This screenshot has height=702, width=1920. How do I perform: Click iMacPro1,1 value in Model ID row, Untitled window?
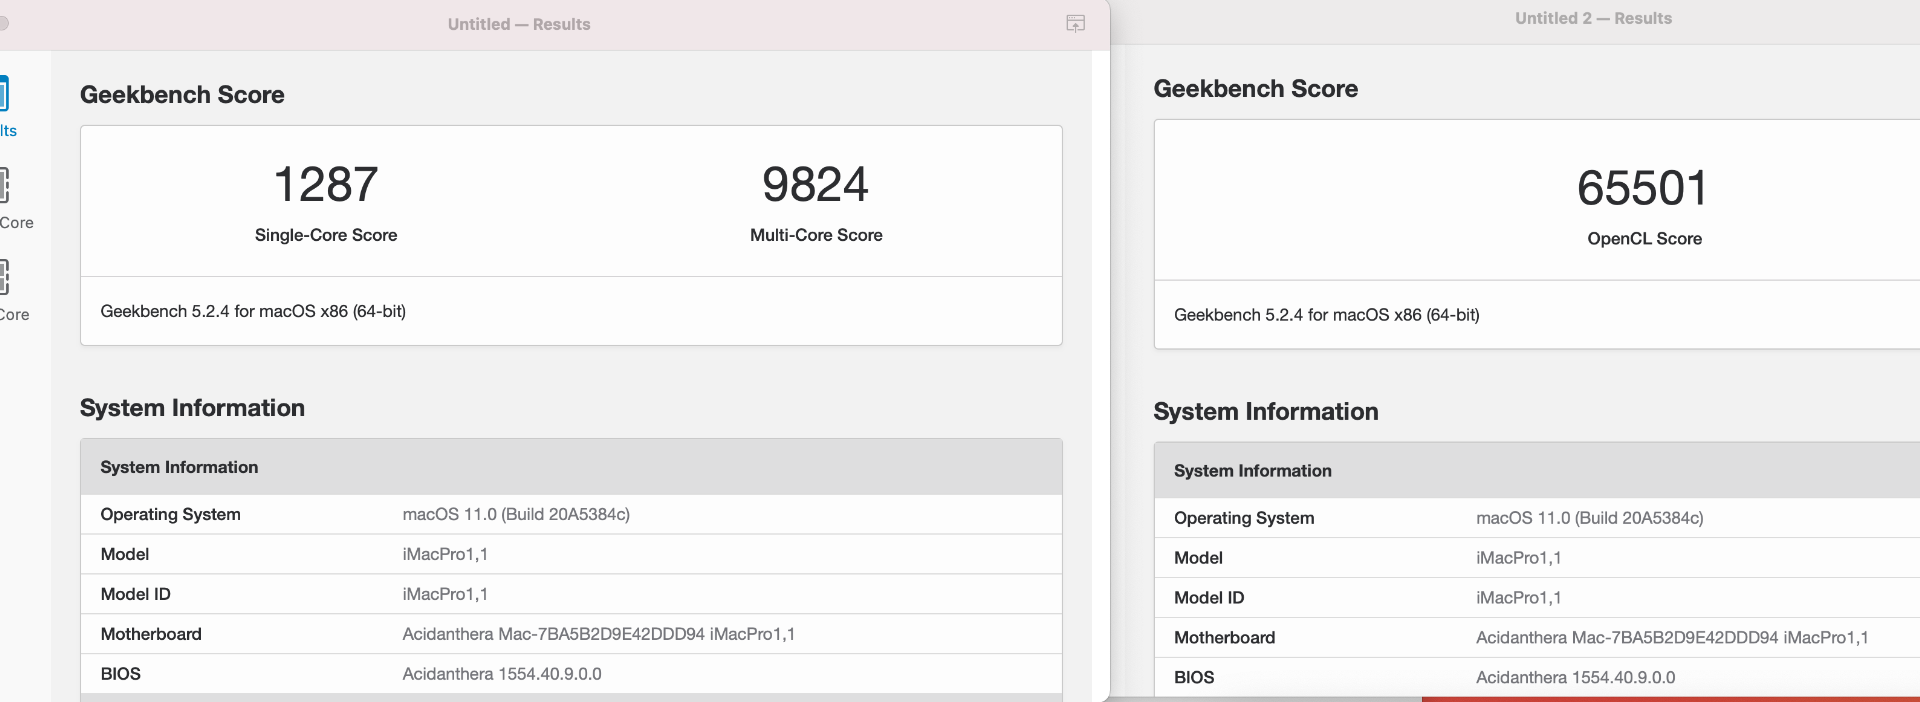click(x=445, y=594)
